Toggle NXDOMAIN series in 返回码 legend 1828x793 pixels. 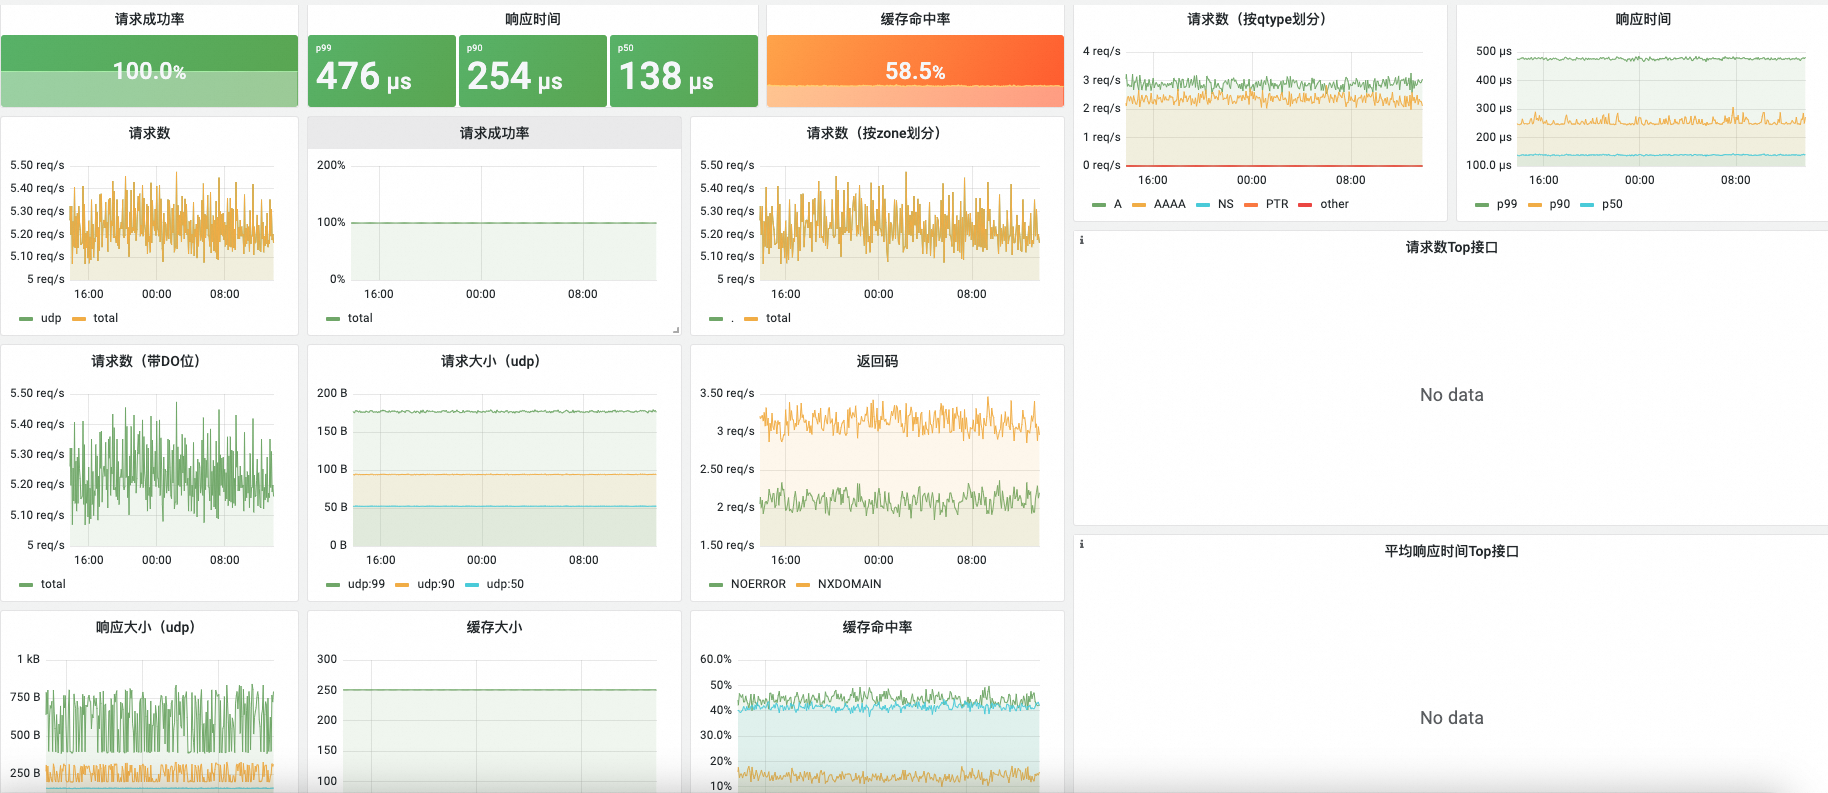[x=849, y=584]
